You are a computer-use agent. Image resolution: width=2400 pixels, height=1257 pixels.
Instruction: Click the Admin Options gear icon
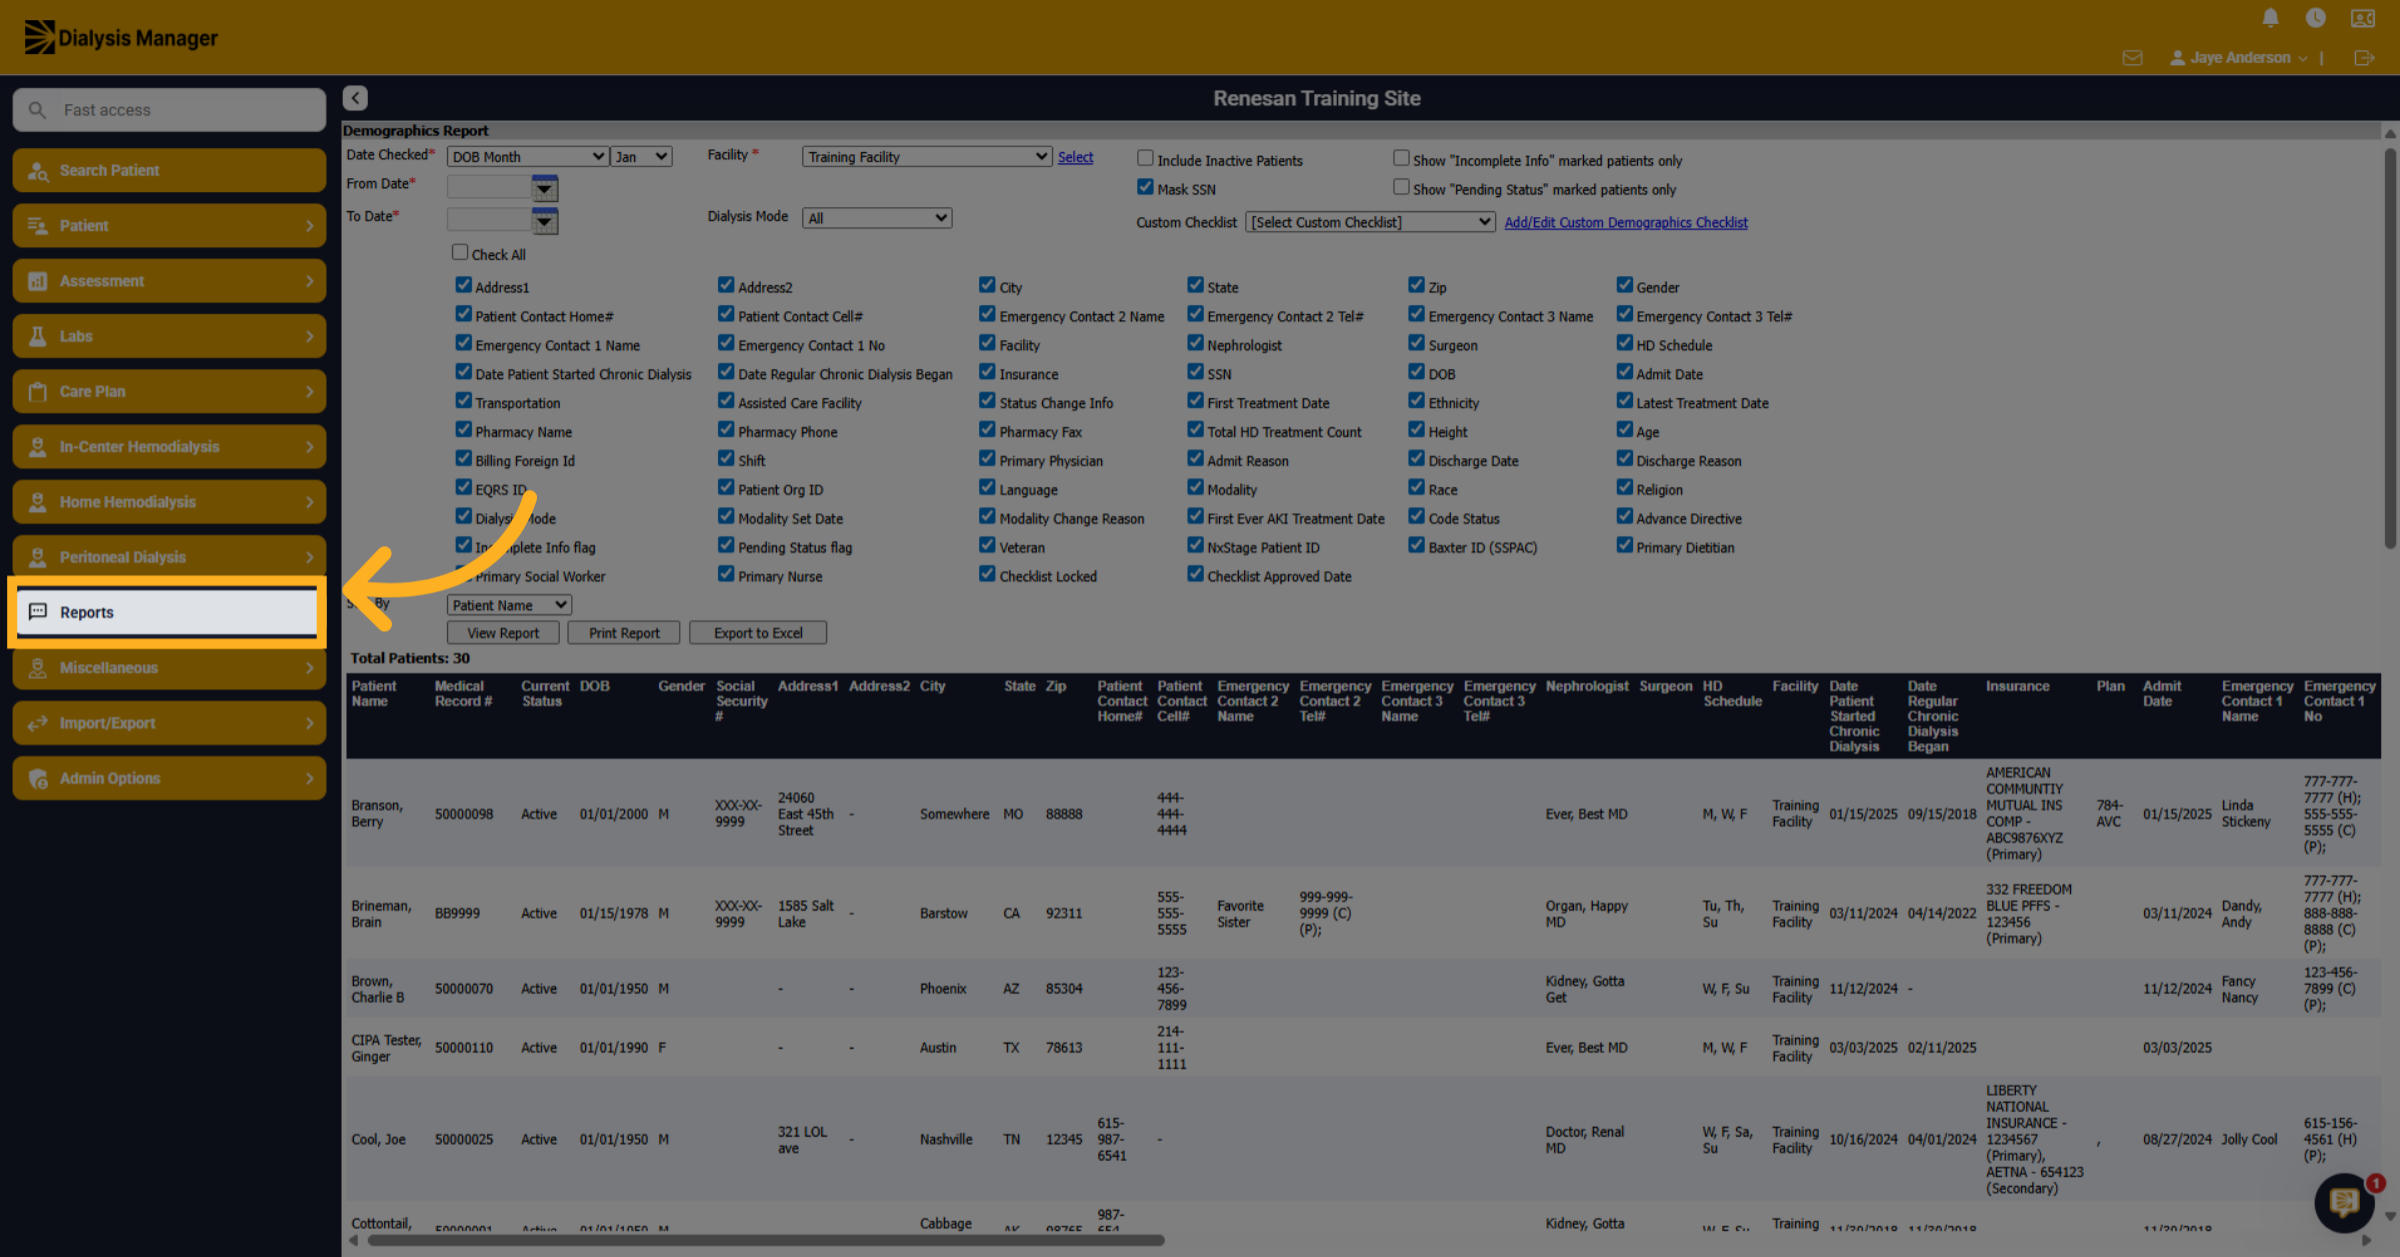[x=38, y=778]
